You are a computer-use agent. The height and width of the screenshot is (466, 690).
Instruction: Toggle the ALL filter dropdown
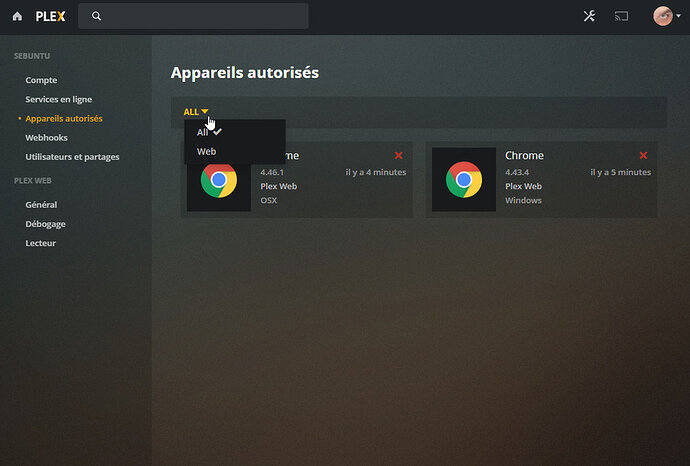point(196,112)
